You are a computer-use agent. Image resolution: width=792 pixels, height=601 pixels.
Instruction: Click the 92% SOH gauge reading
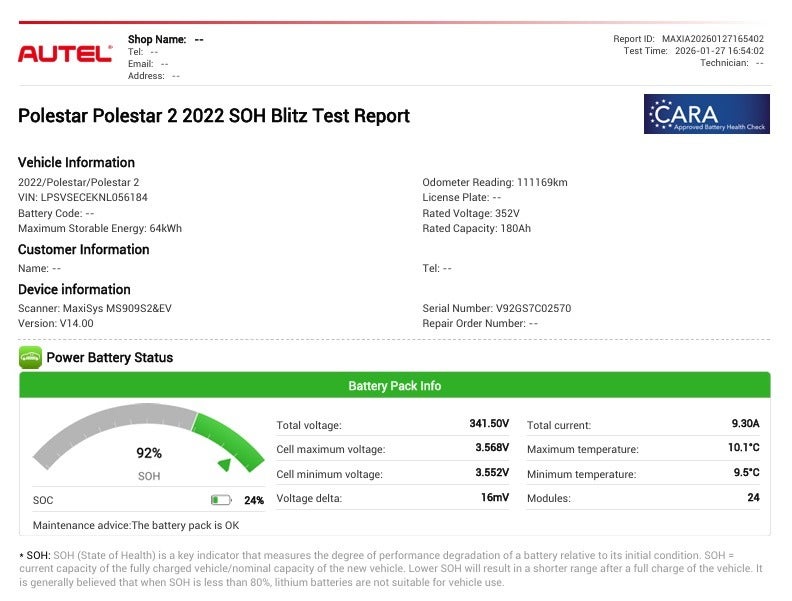149,453
